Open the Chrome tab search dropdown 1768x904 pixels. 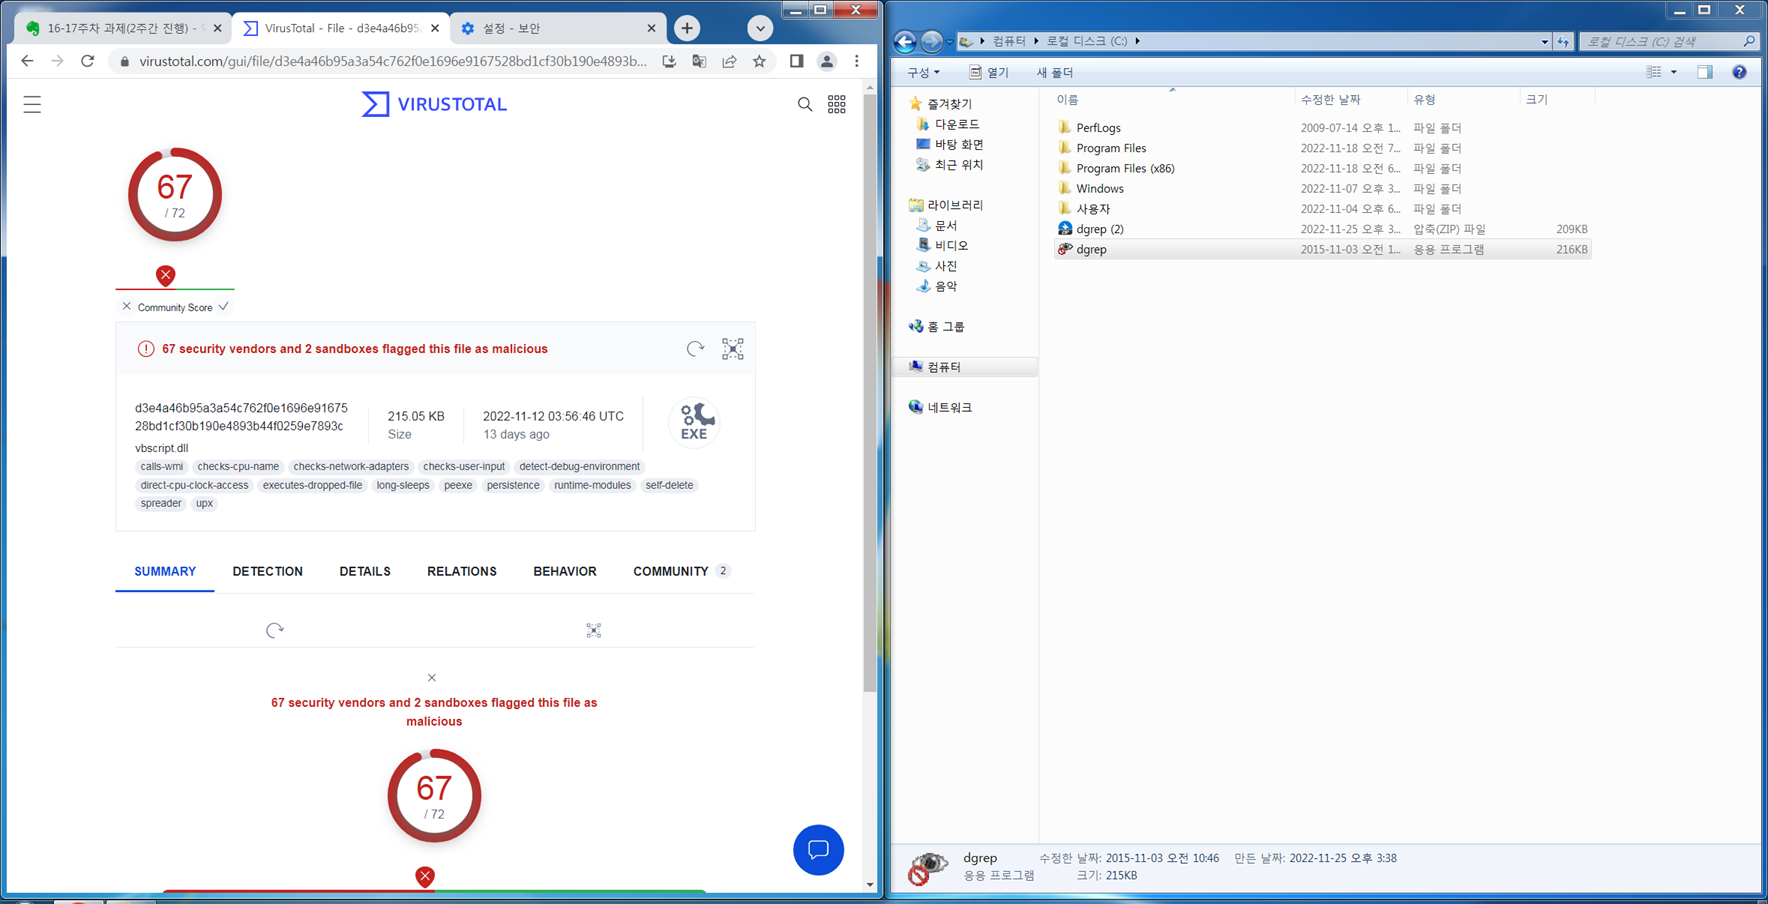click(760, 28)
